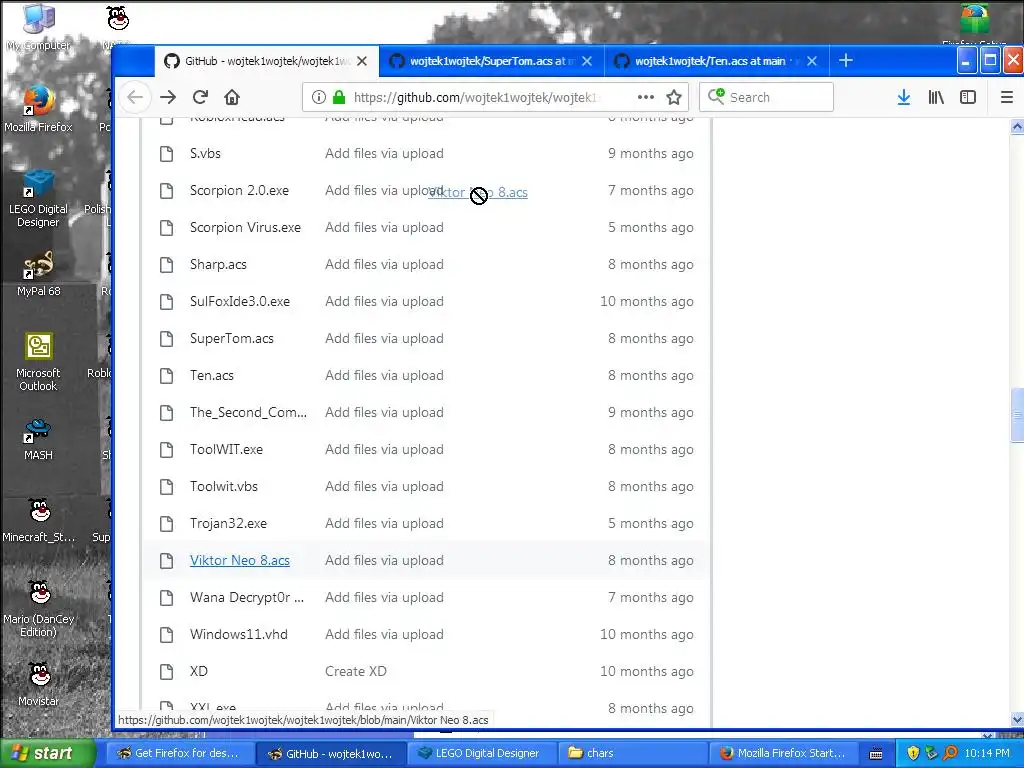Open ToolWIT.exe file entry
Screen dimensions: 1024x768
click(227, 449)
